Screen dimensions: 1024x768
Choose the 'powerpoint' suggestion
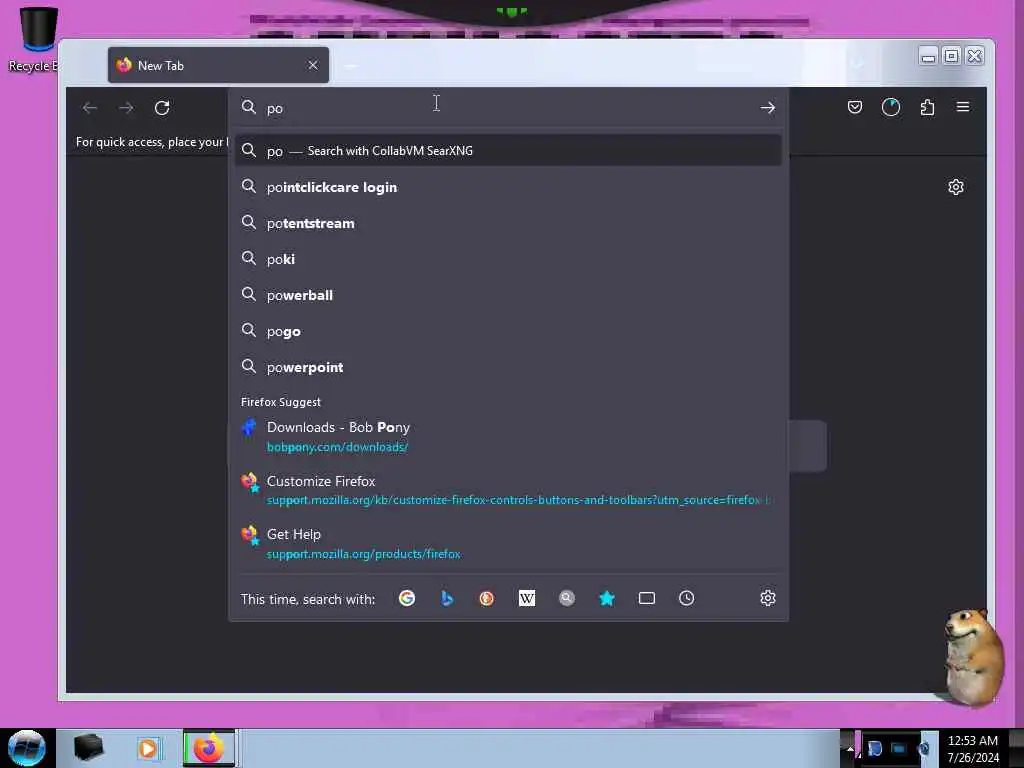click(508, 367)
